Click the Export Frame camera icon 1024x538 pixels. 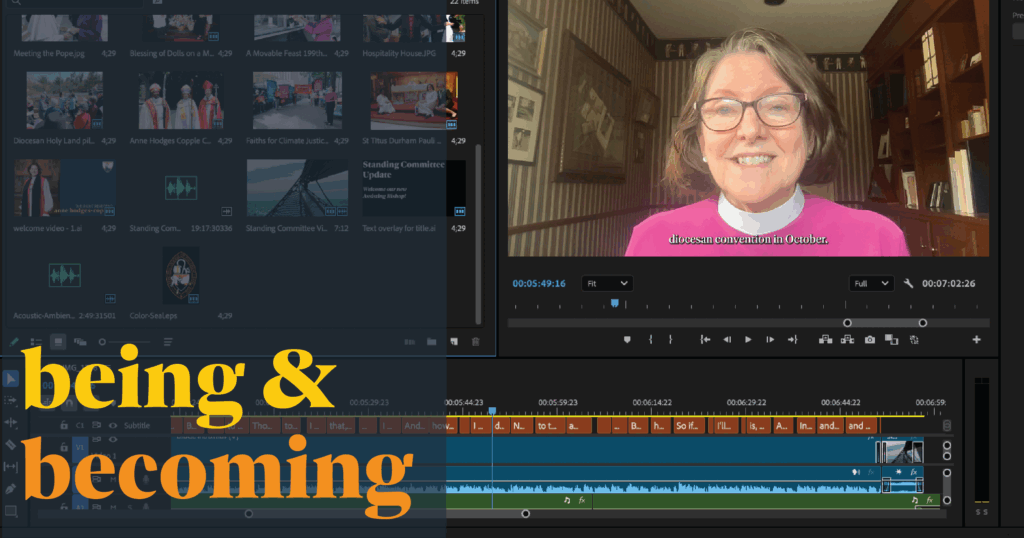pos(870,340)
